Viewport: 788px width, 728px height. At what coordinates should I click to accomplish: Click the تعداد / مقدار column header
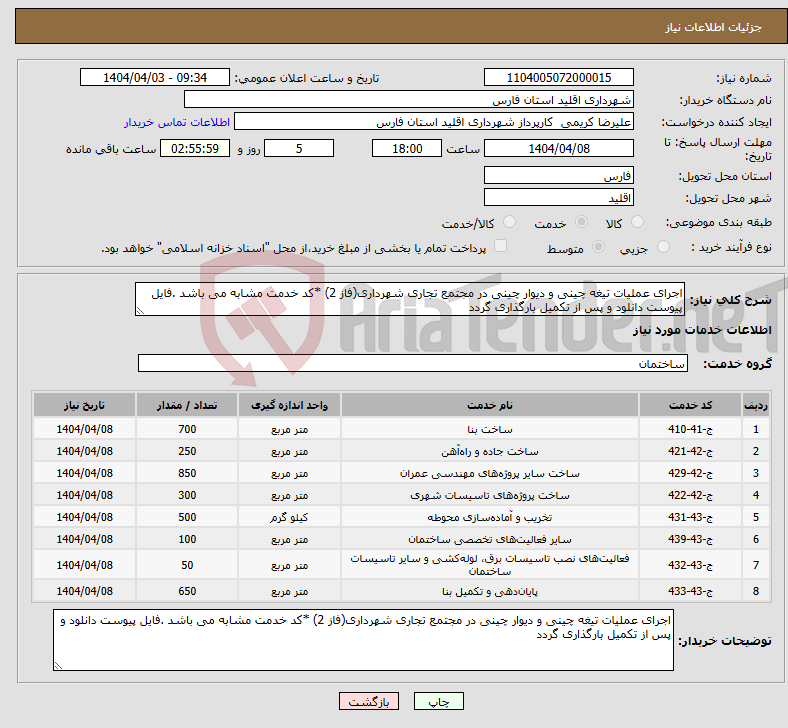pos(186,405)
